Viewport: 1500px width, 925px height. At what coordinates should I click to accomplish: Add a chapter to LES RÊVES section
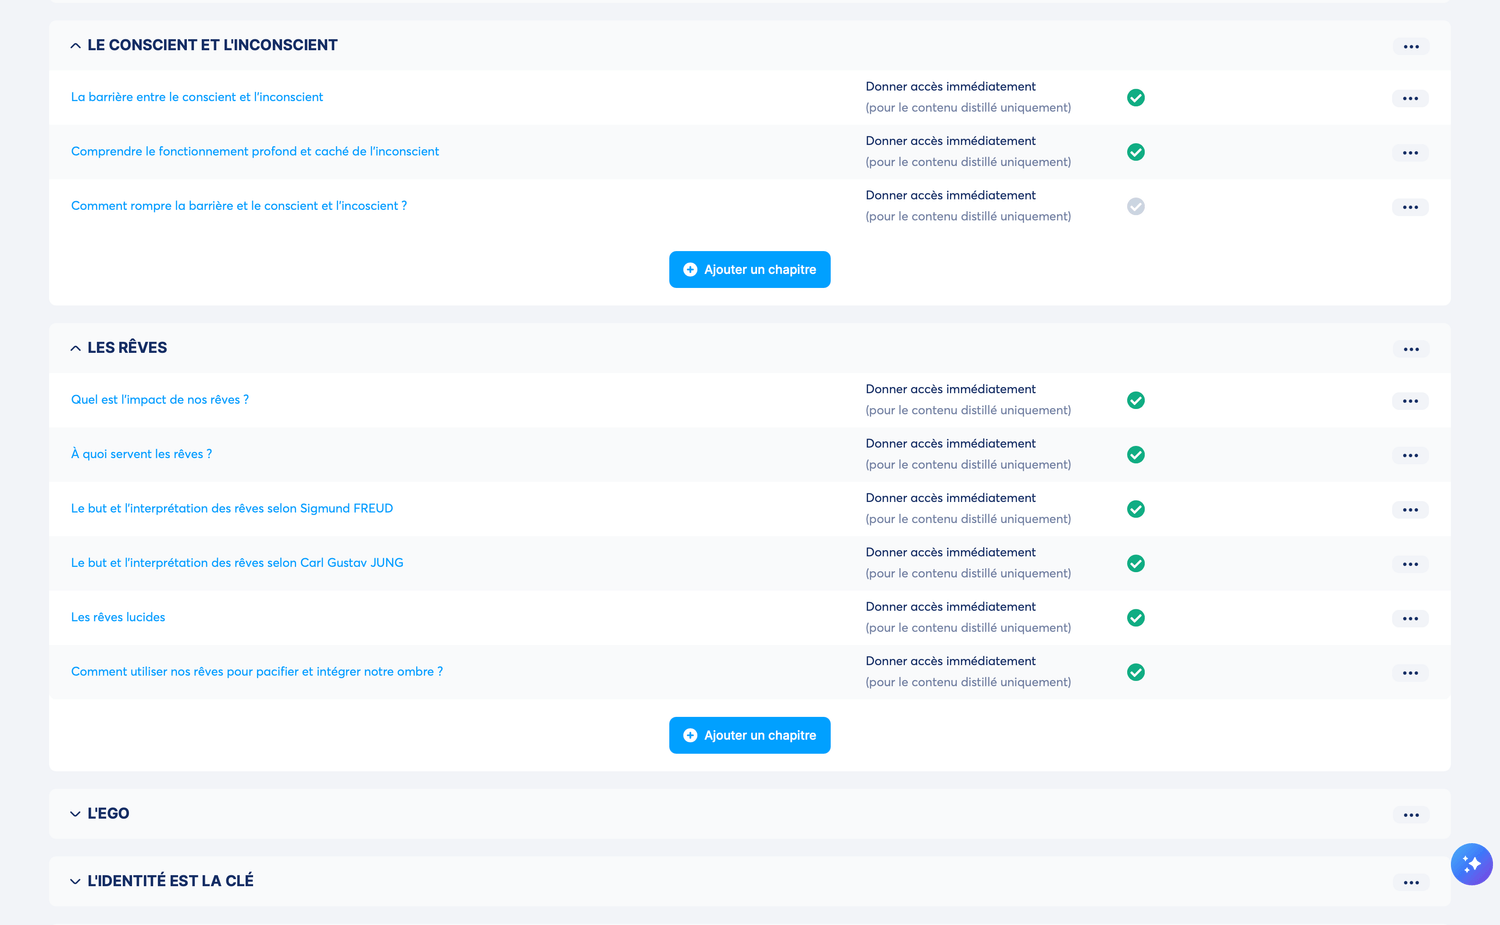(750, 735)
